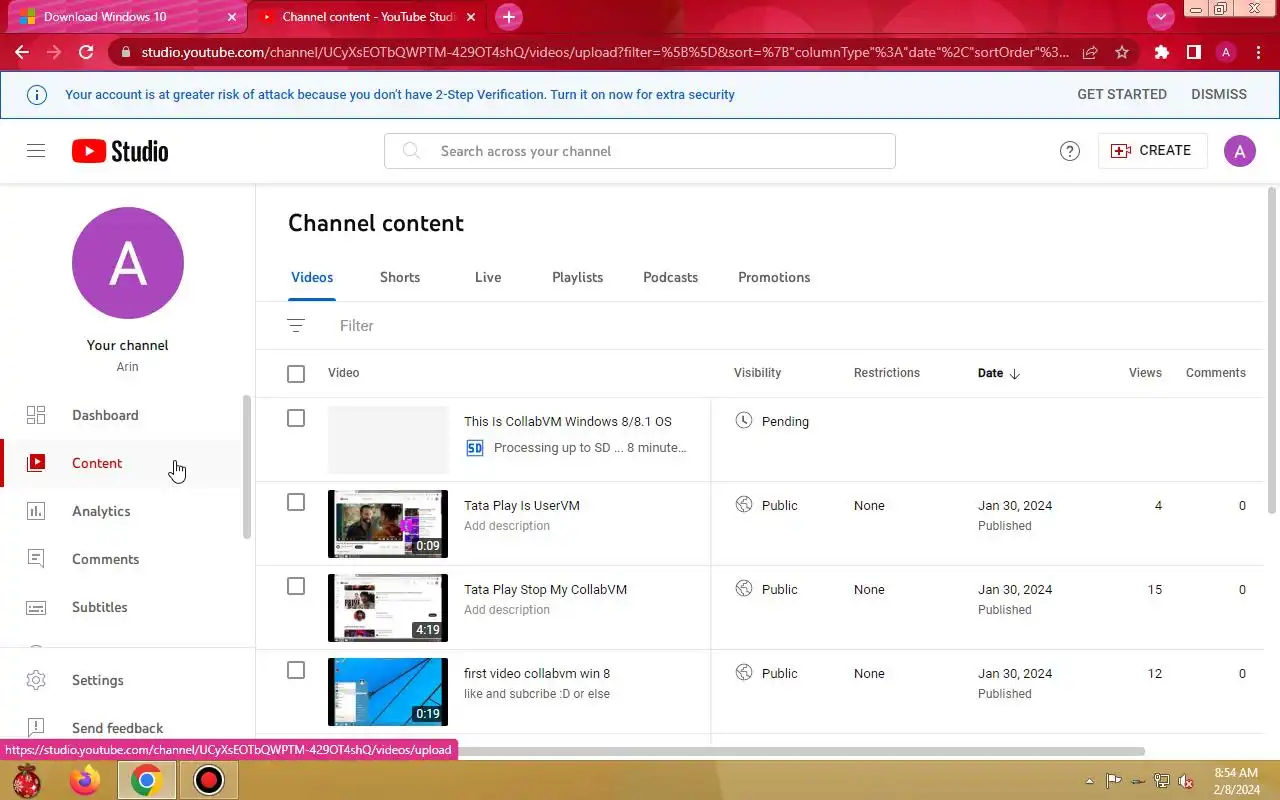This screenshot has height=800, width=1280.
Task: Open the Chrome tab search dropdown arrow
Action: (1160, 16)
